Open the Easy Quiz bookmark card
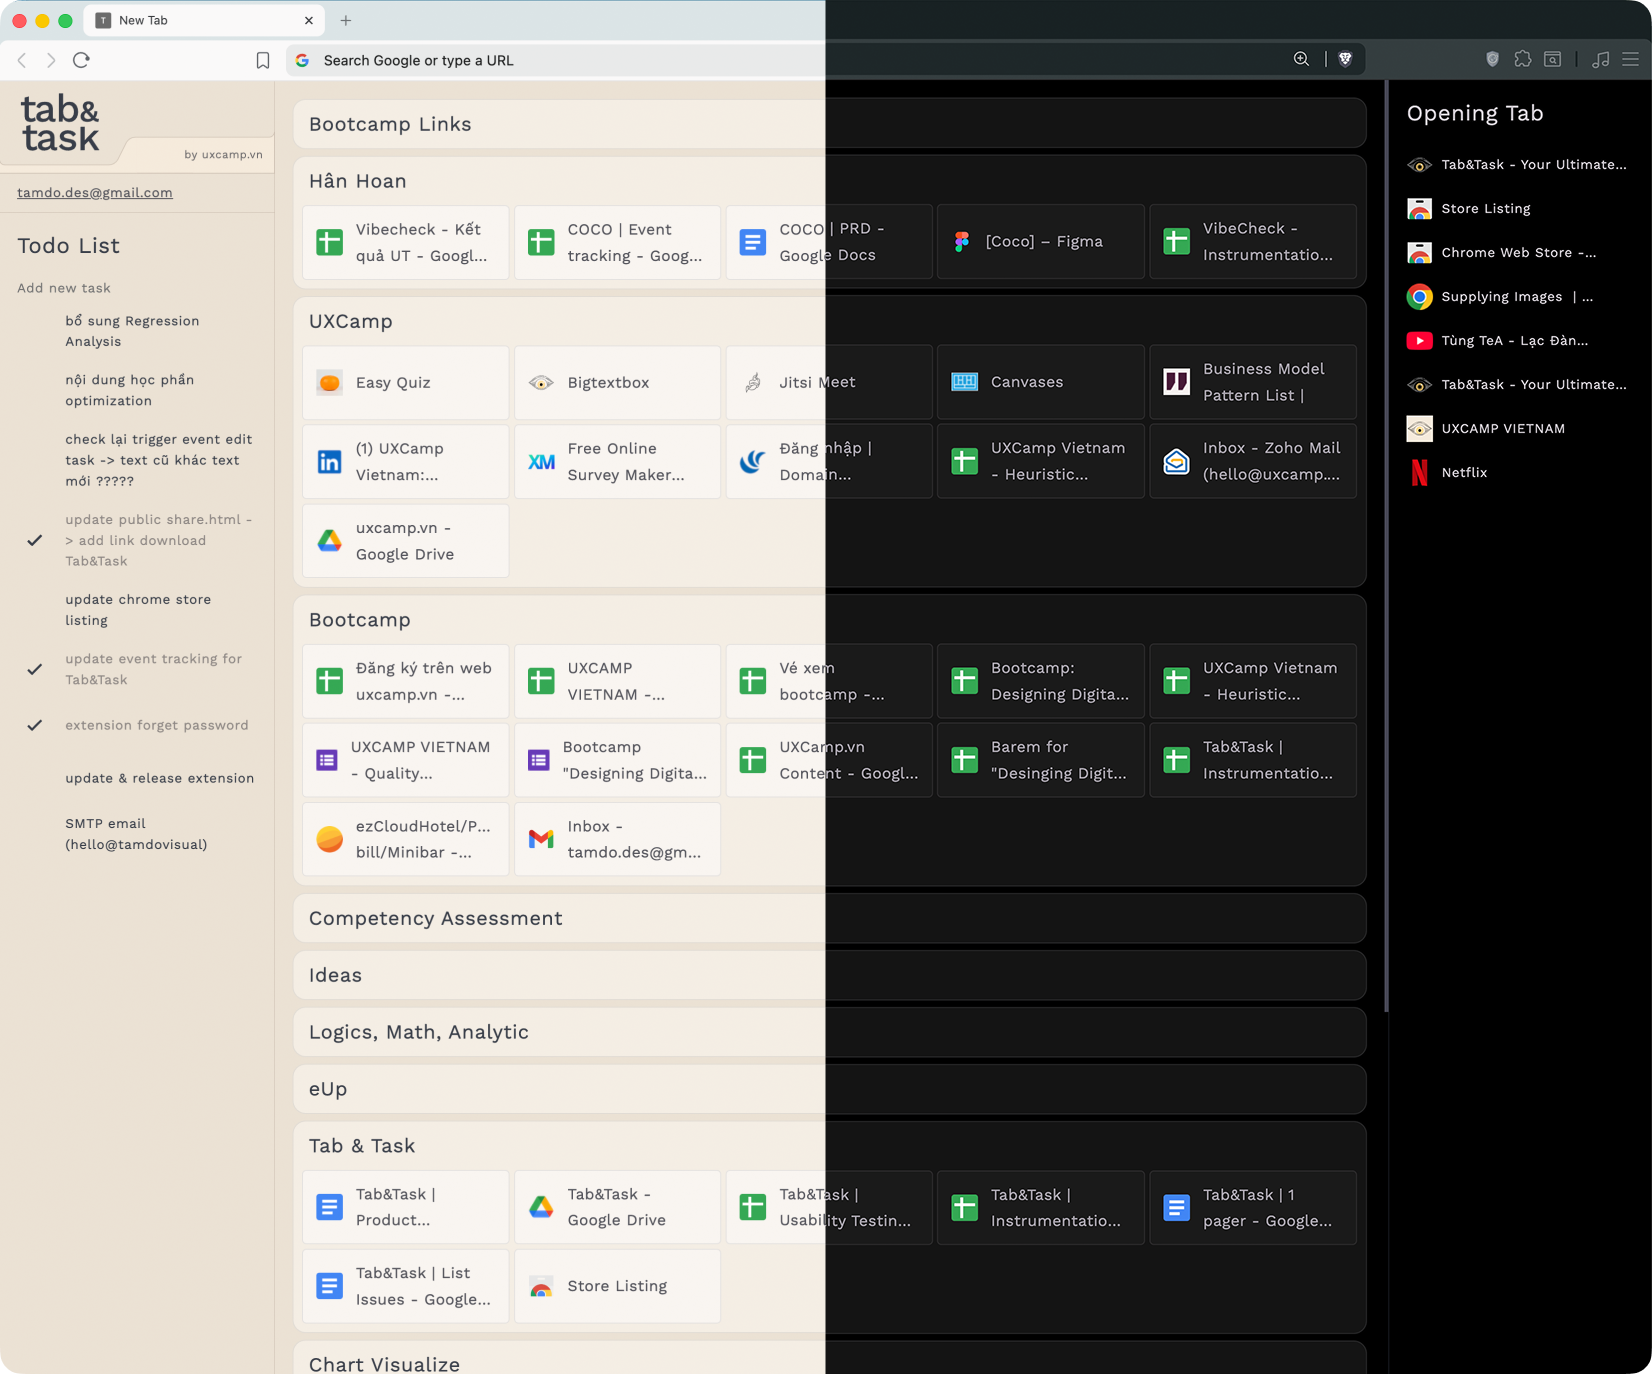This screenshot has width=1652, height=1374. (405, 383)
